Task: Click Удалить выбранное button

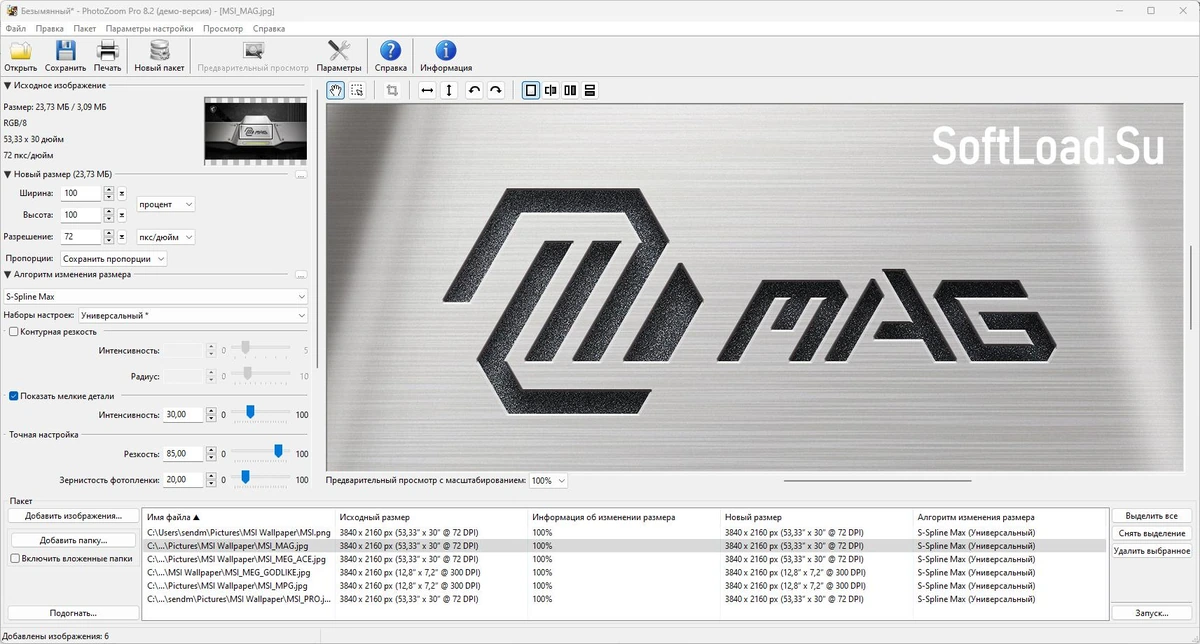Action: tap(1152, 551)
